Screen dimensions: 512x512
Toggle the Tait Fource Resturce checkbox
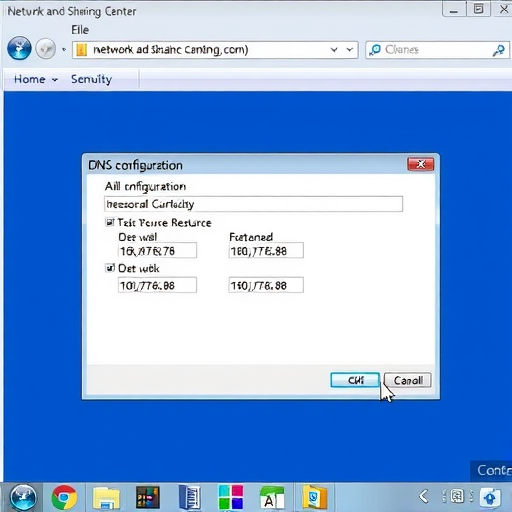coord(109,222)
